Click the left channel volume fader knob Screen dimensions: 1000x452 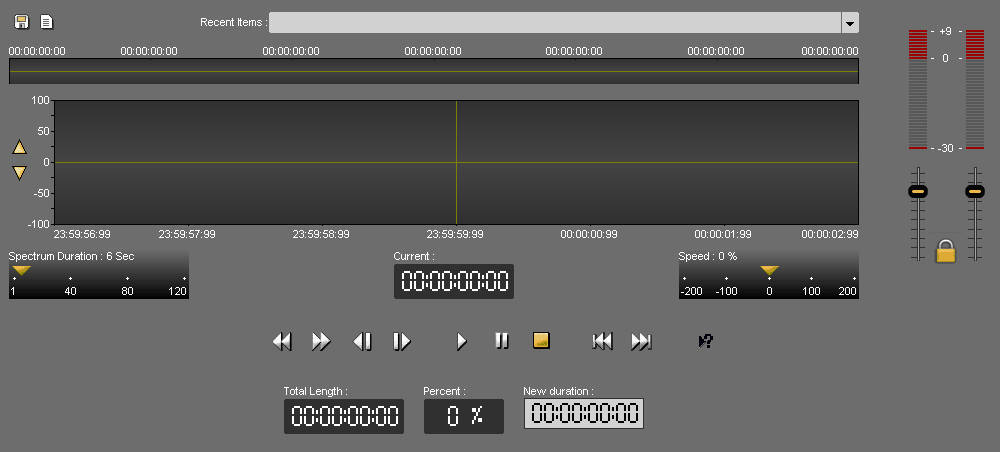click(918, 191)
